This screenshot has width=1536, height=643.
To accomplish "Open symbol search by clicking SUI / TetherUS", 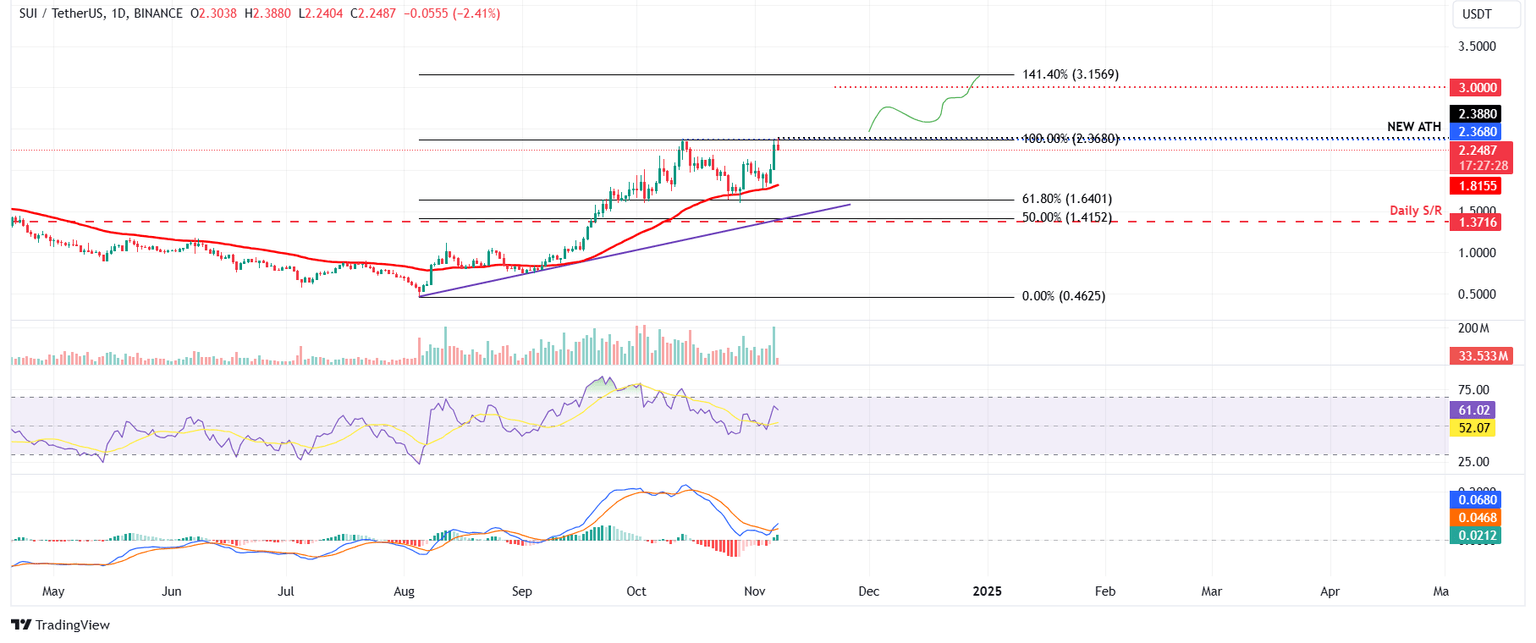I will (x=60, y=14).
